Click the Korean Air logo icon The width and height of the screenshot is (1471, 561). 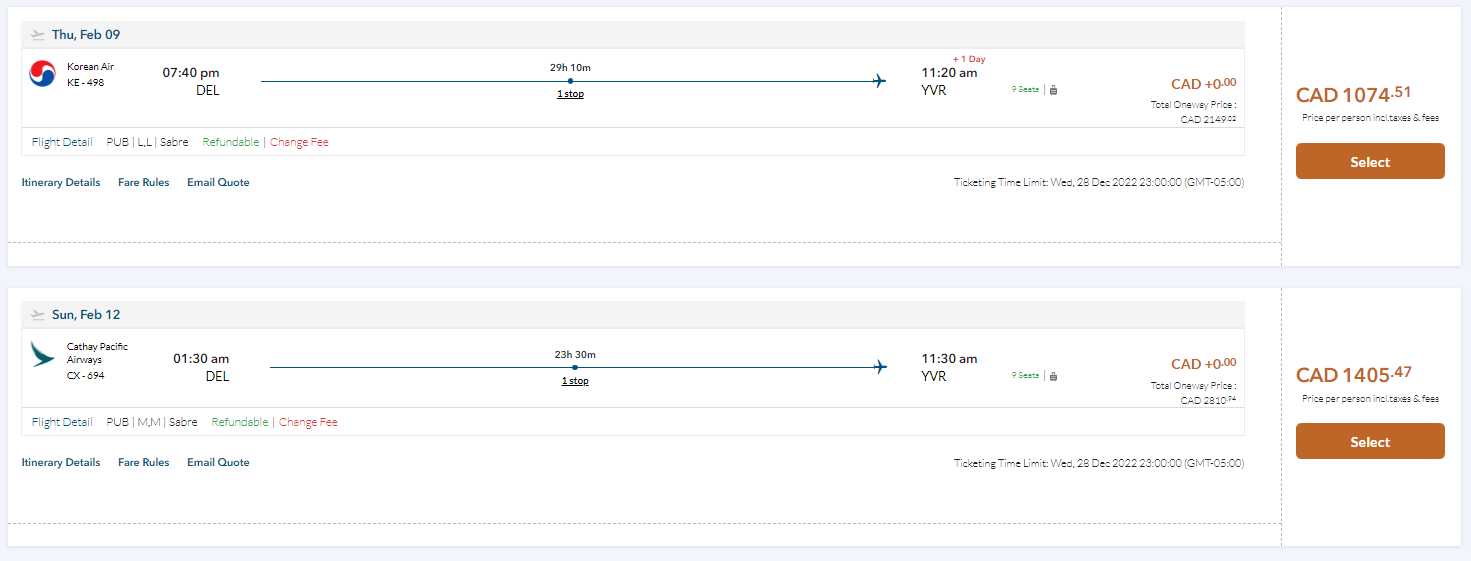(x=43, y=74)
